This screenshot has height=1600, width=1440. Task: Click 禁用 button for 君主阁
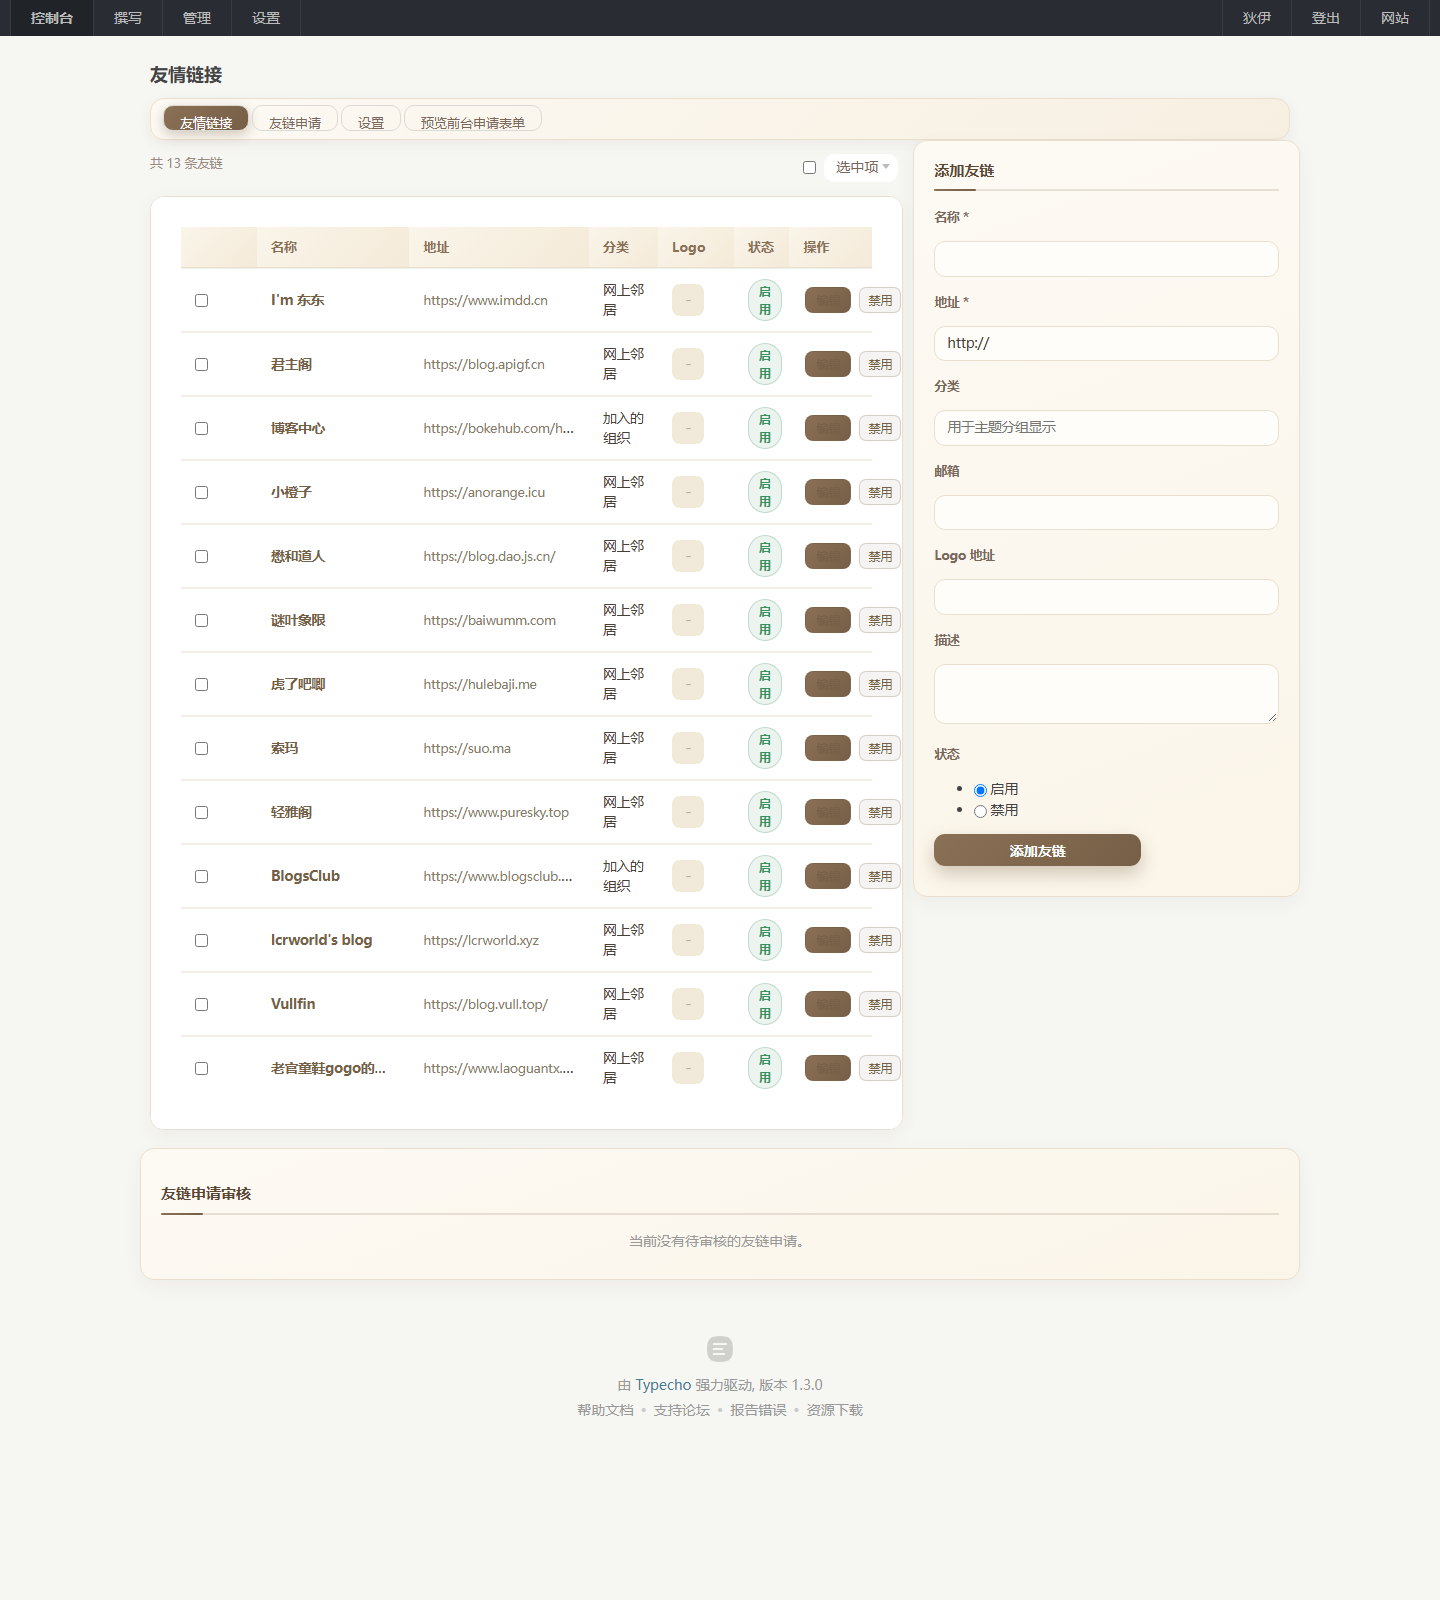[x=880, y=364]
